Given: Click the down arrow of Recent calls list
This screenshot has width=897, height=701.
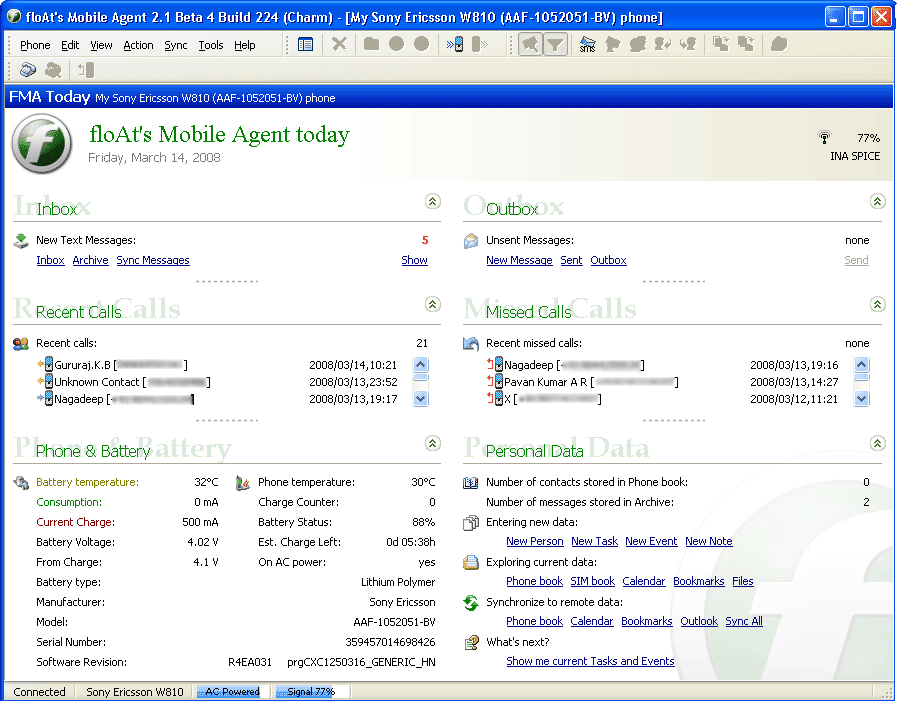Looking at the screenshot, I should pyautogui.click(x=420, y=399).
